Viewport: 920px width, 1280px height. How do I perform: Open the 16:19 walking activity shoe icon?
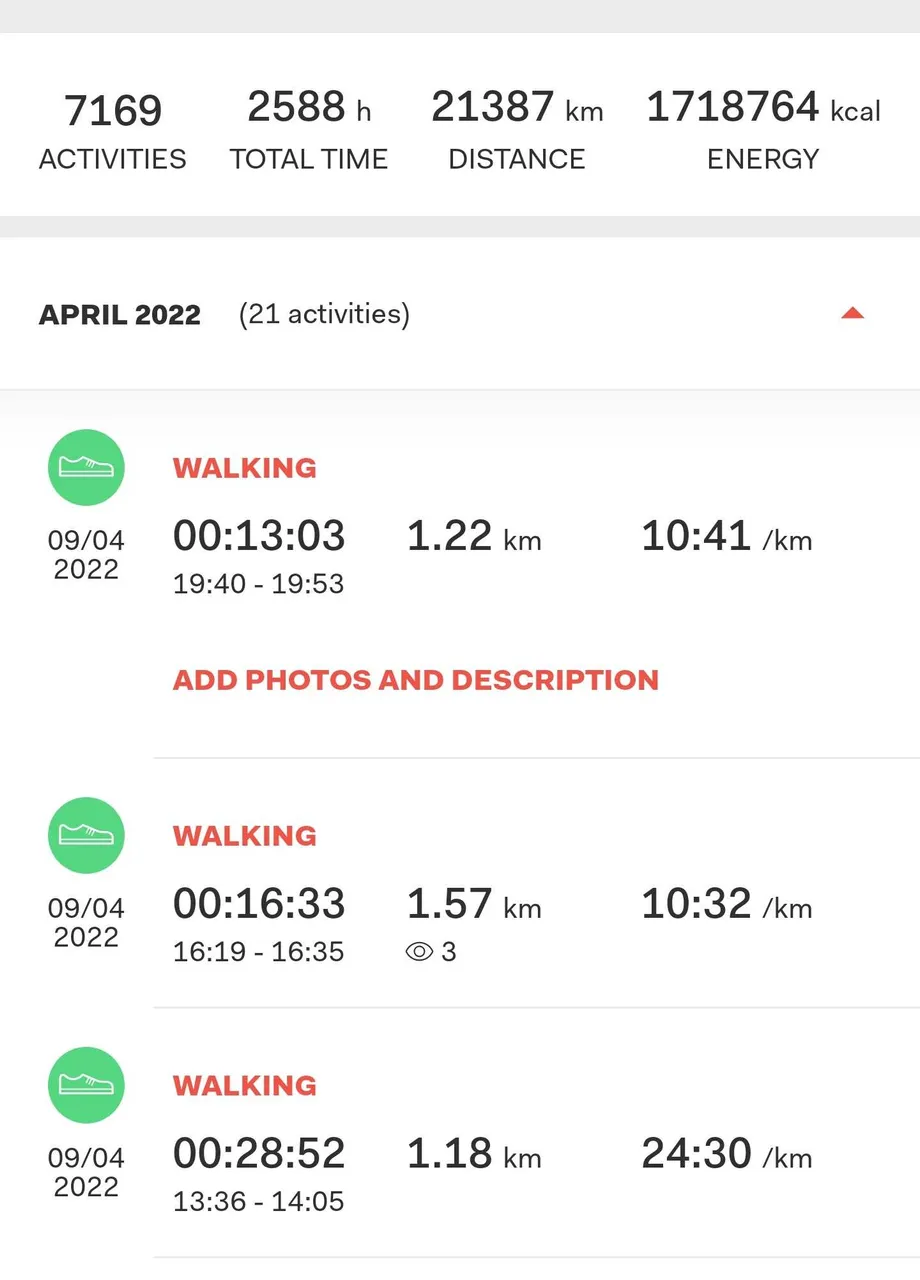tap(86, 835)
